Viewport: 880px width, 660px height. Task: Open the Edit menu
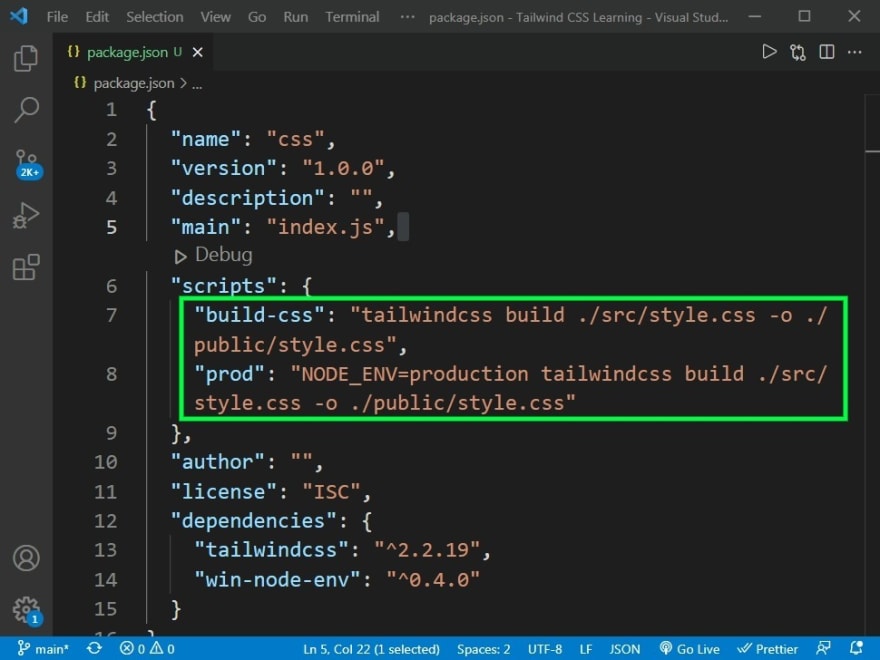point(97,17)
